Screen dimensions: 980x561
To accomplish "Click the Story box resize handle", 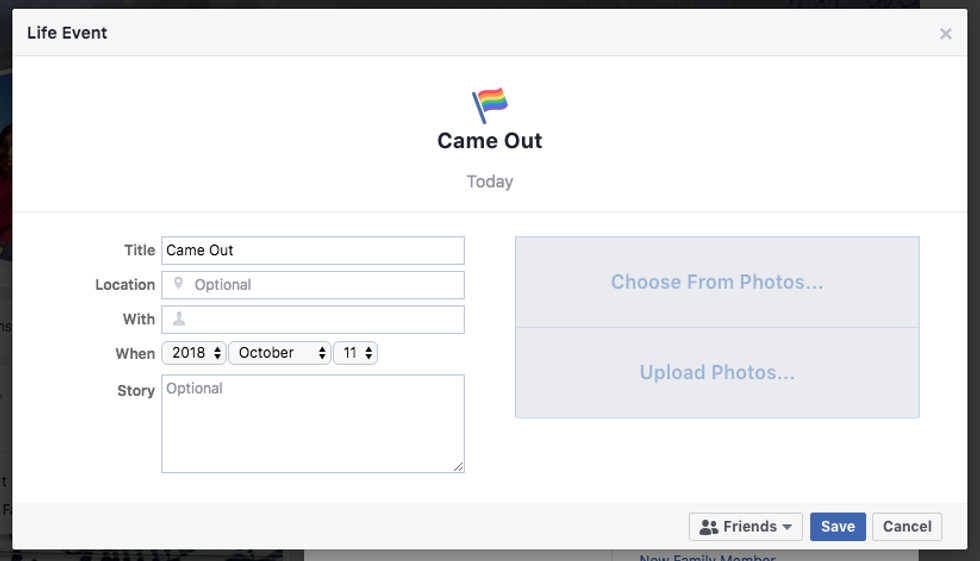I will [x=459, y=467].
